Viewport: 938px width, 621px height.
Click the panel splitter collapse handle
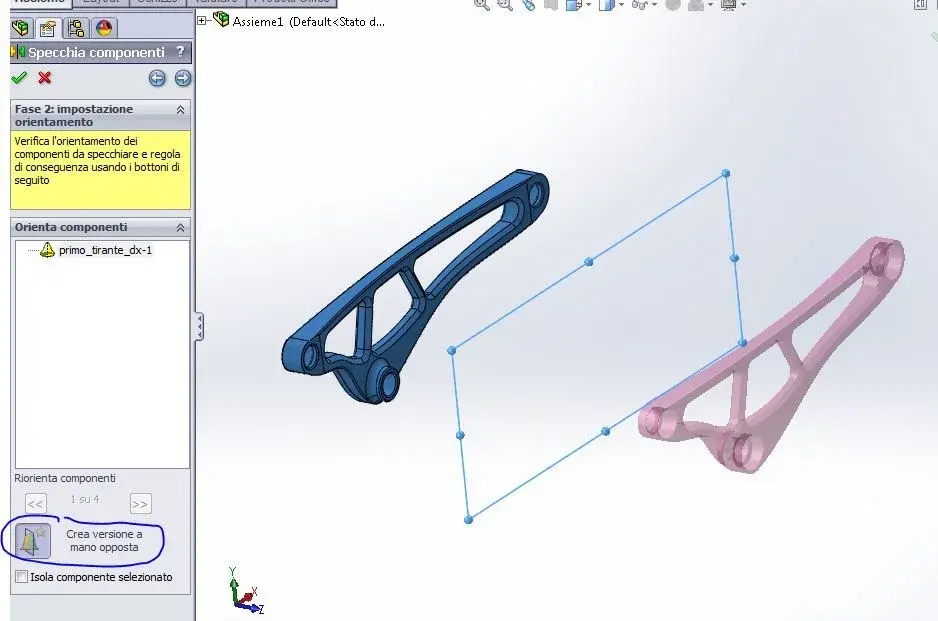199,327
